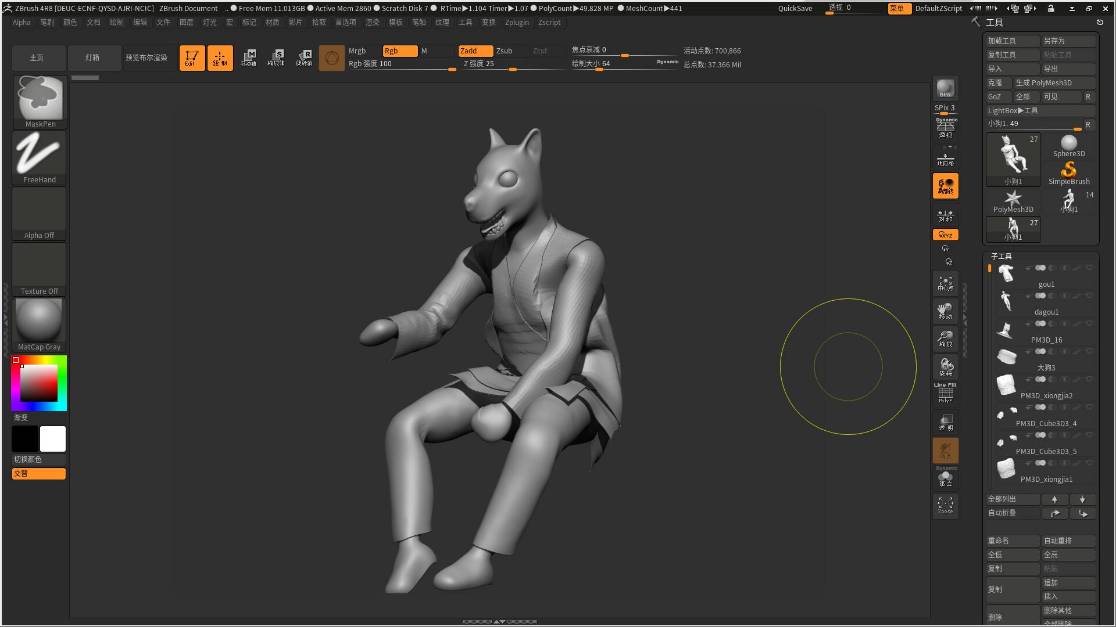Click the Zoom3D magnifier icon

click(945, 339)
